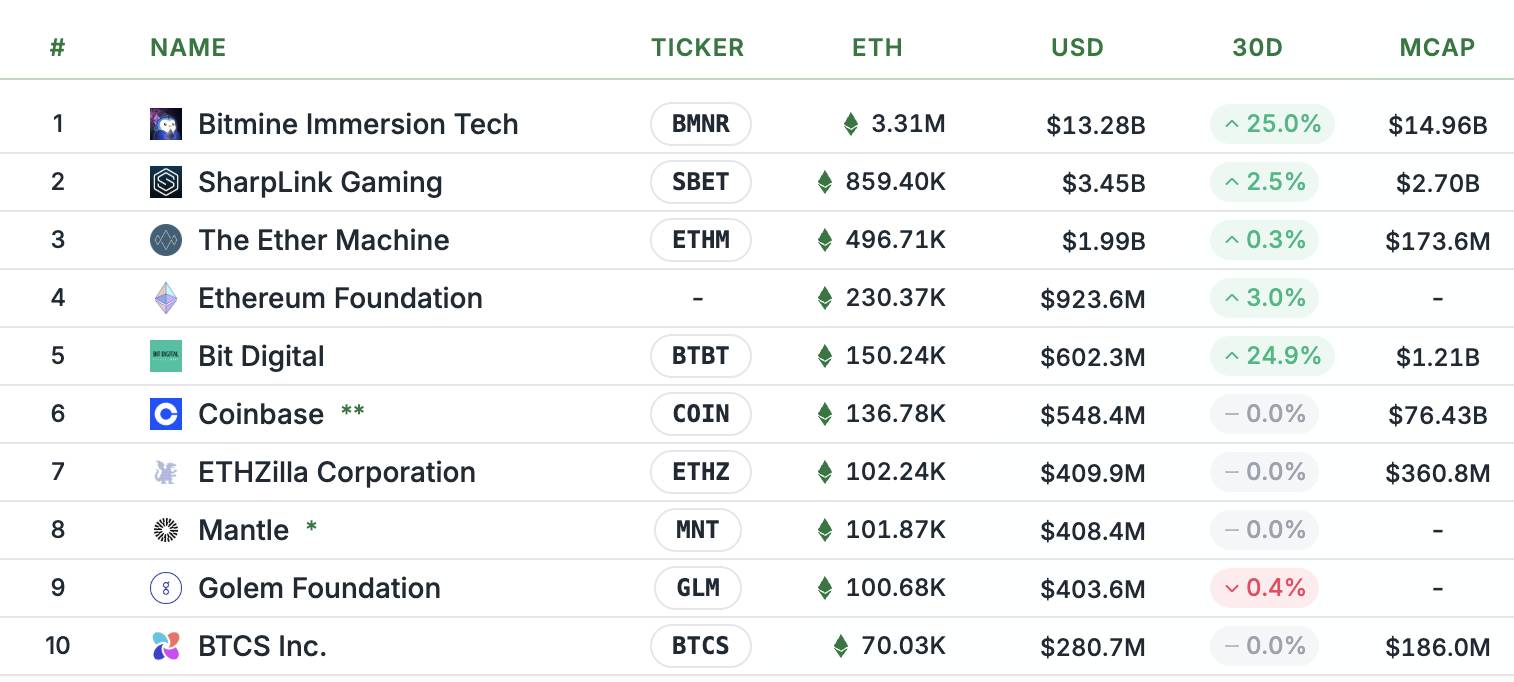Click the GLM ticker badge
The height and width of the screenshot is (682, 1514).
[x=698, y=588]
